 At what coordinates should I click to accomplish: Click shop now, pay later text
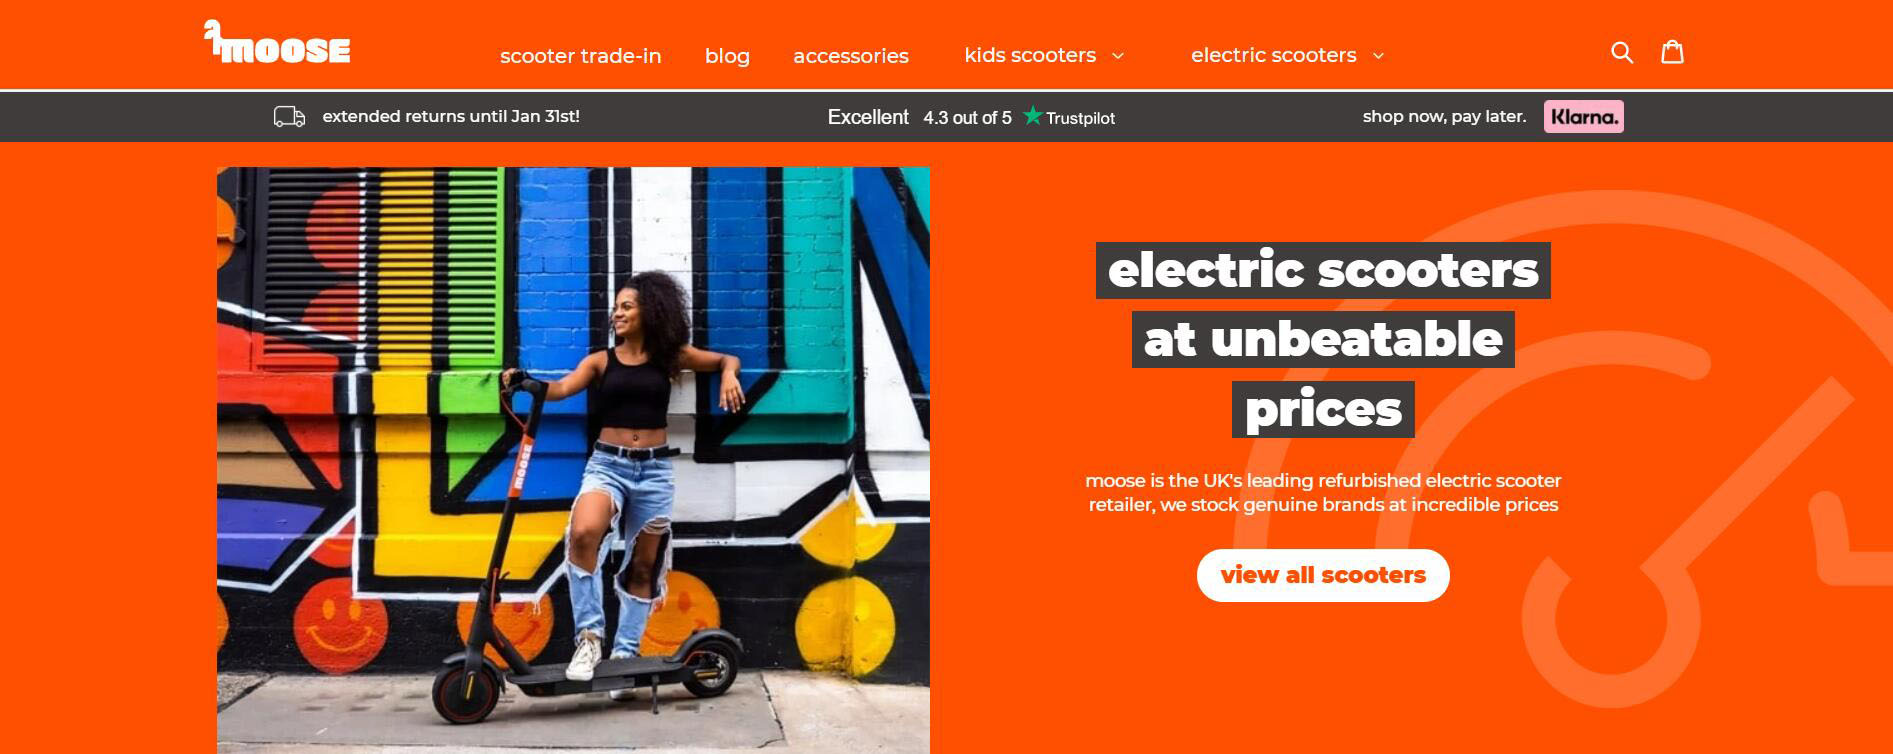pos(1444,116)
